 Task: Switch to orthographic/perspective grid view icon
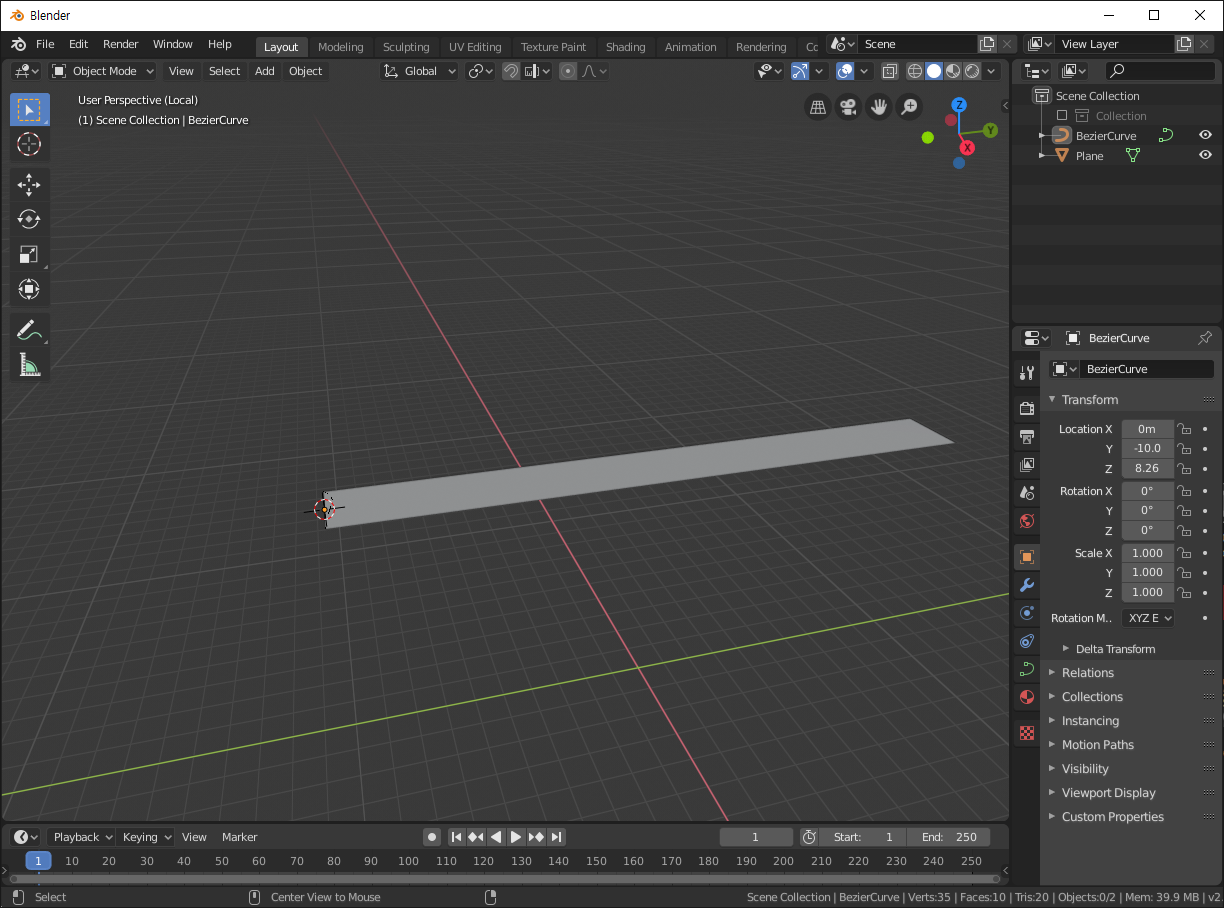(818, 106)
